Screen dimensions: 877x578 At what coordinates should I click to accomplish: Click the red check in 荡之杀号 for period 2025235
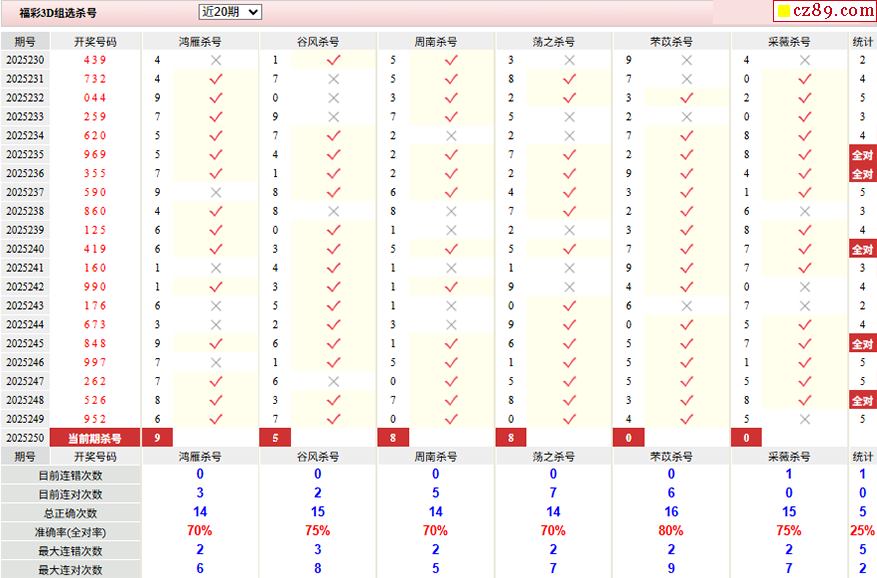[569, 154]
